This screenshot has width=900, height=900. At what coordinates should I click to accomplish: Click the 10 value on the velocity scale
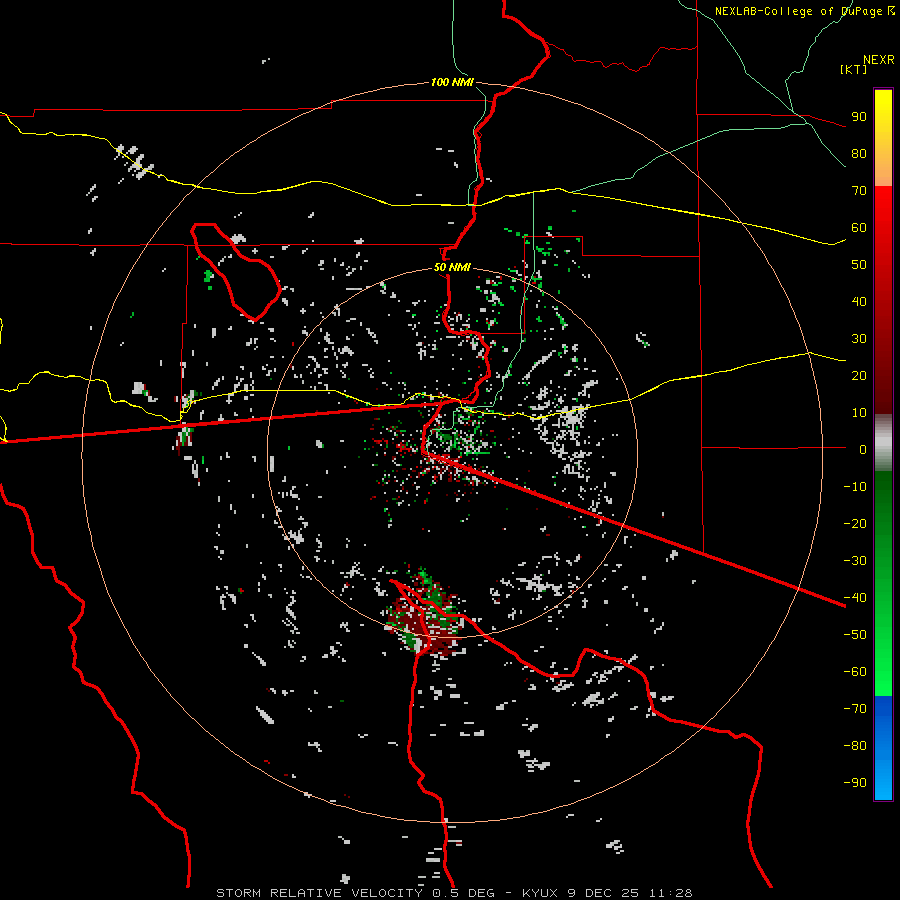pos(859,413)
